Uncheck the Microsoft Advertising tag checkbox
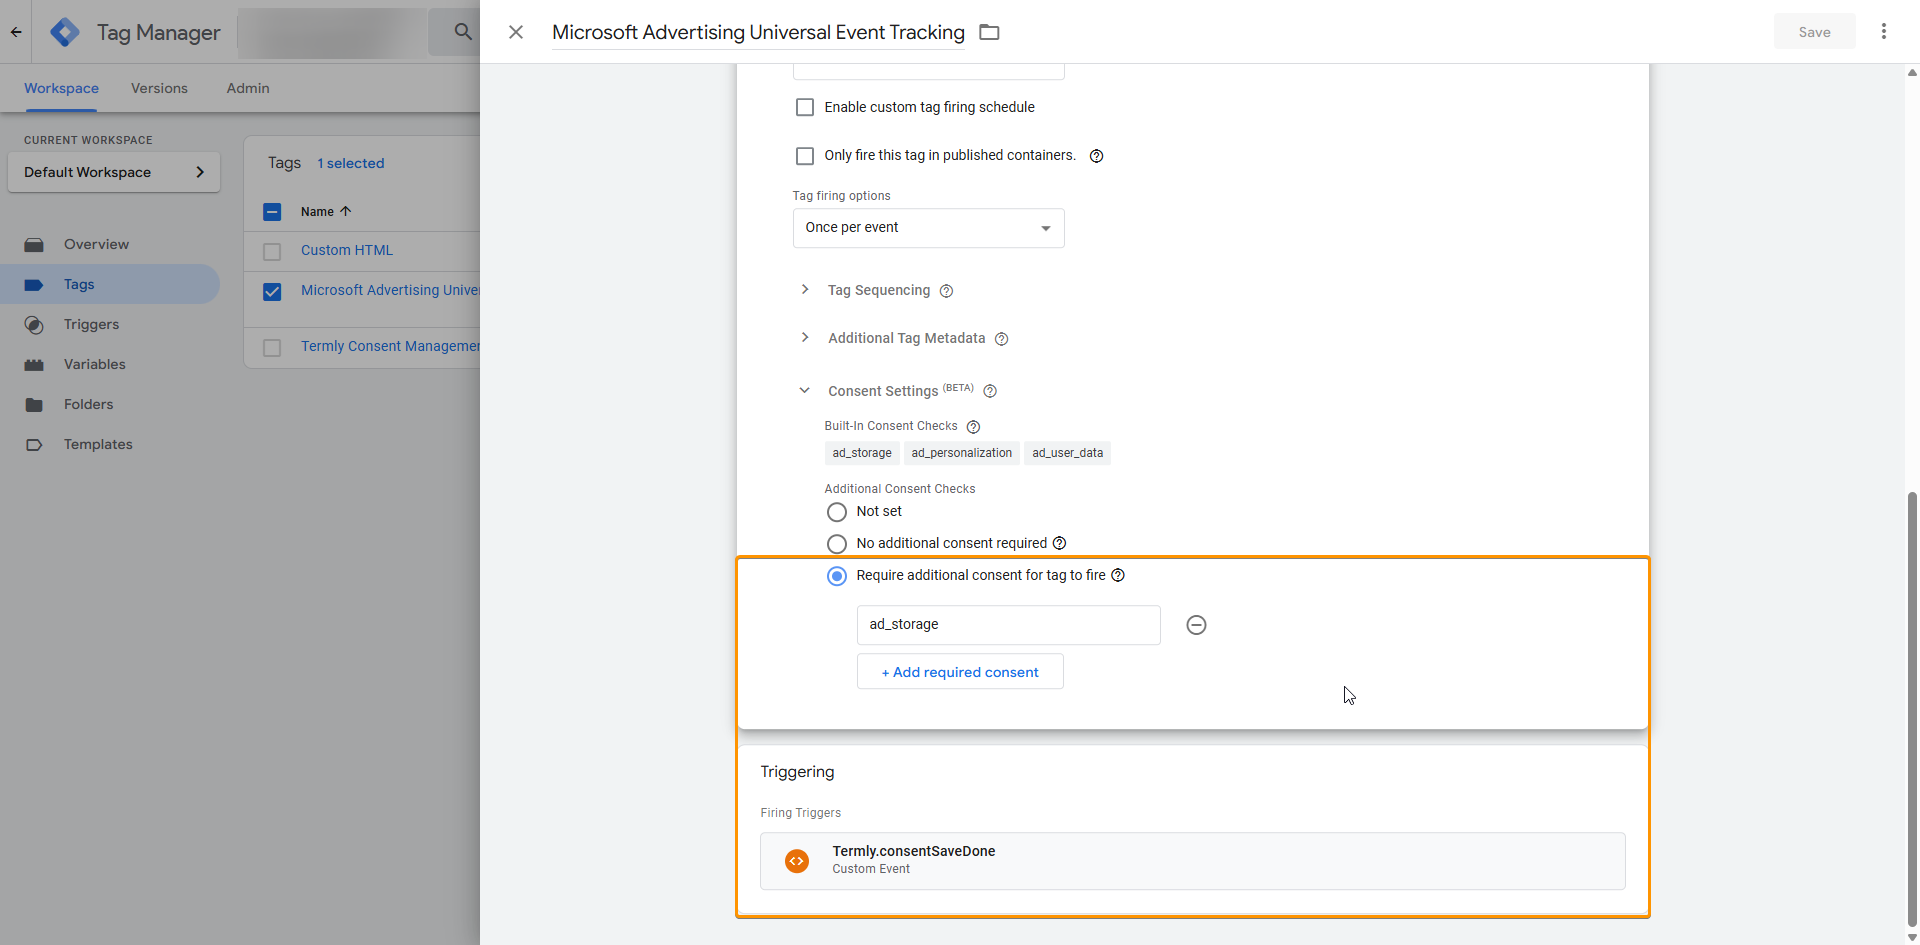 (272, 292)
